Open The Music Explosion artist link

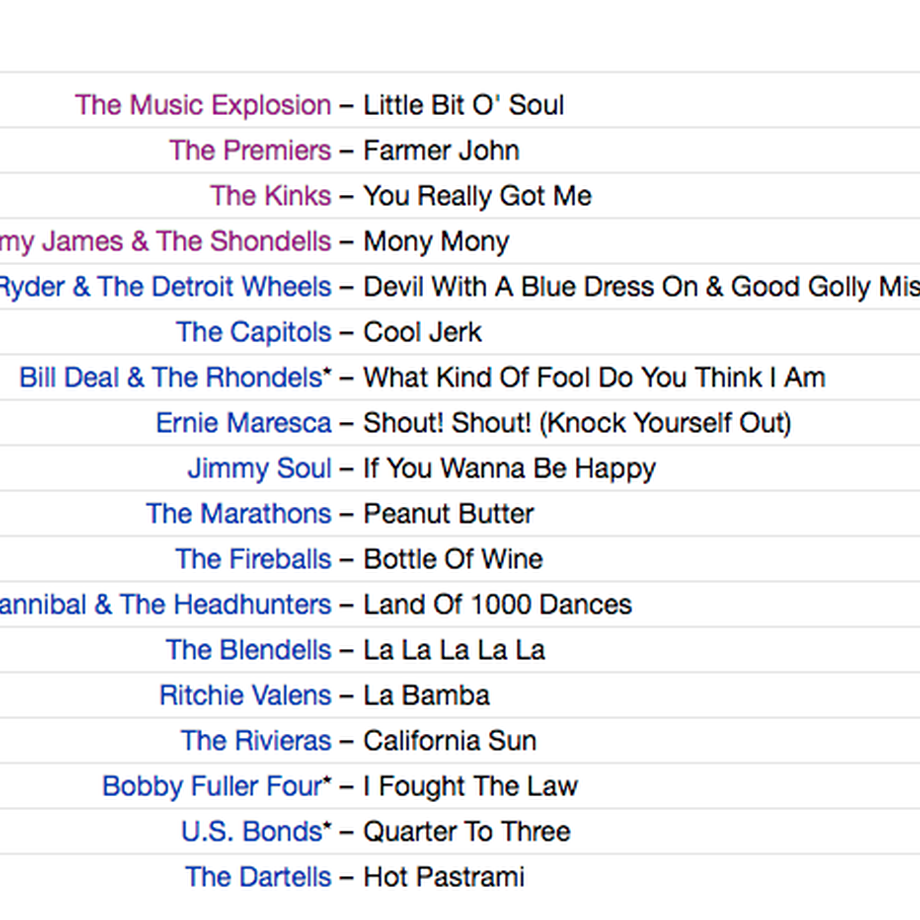[x=203, y=105]
